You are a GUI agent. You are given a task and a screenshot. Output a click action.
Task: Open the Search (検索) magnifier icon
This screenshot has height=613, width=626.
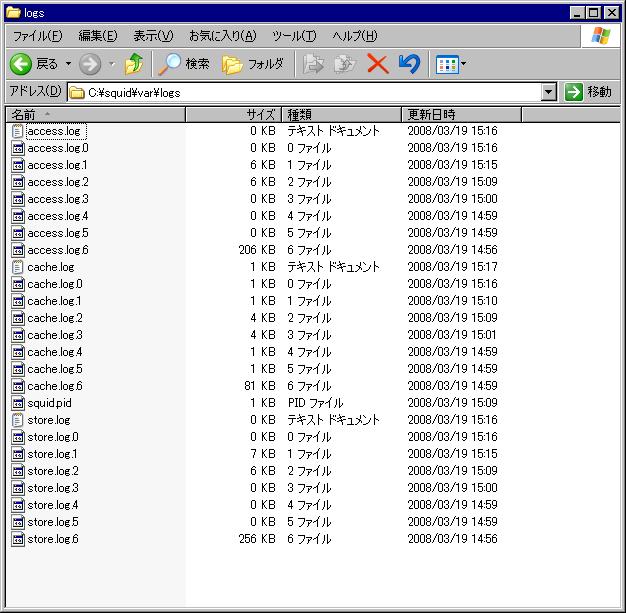[169, 64]
